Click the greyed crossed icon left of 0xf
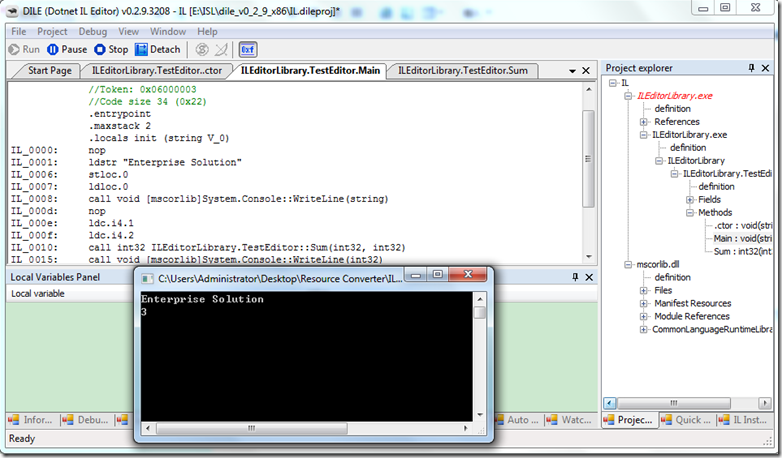The height and width of the screenshot is (458, 782). click(x=221, y=49)
